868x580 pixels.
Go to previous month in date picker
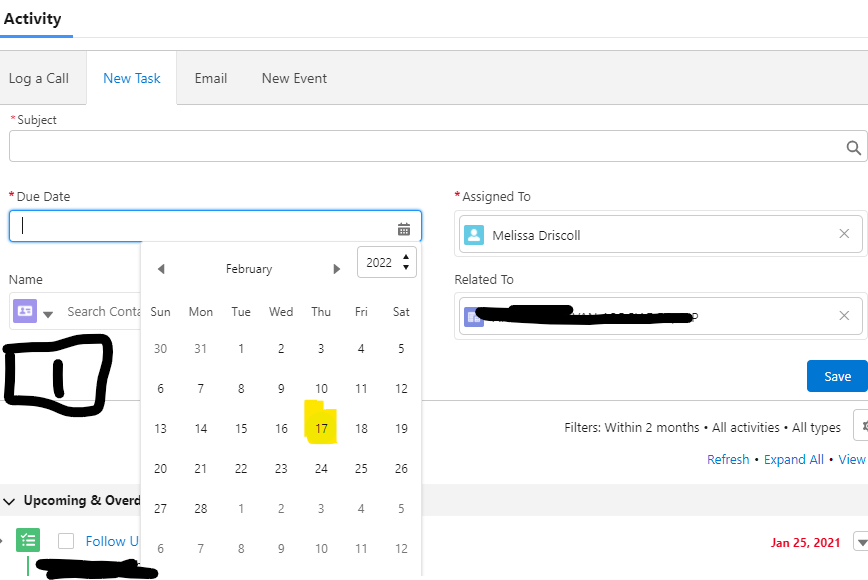coord(161,269)
